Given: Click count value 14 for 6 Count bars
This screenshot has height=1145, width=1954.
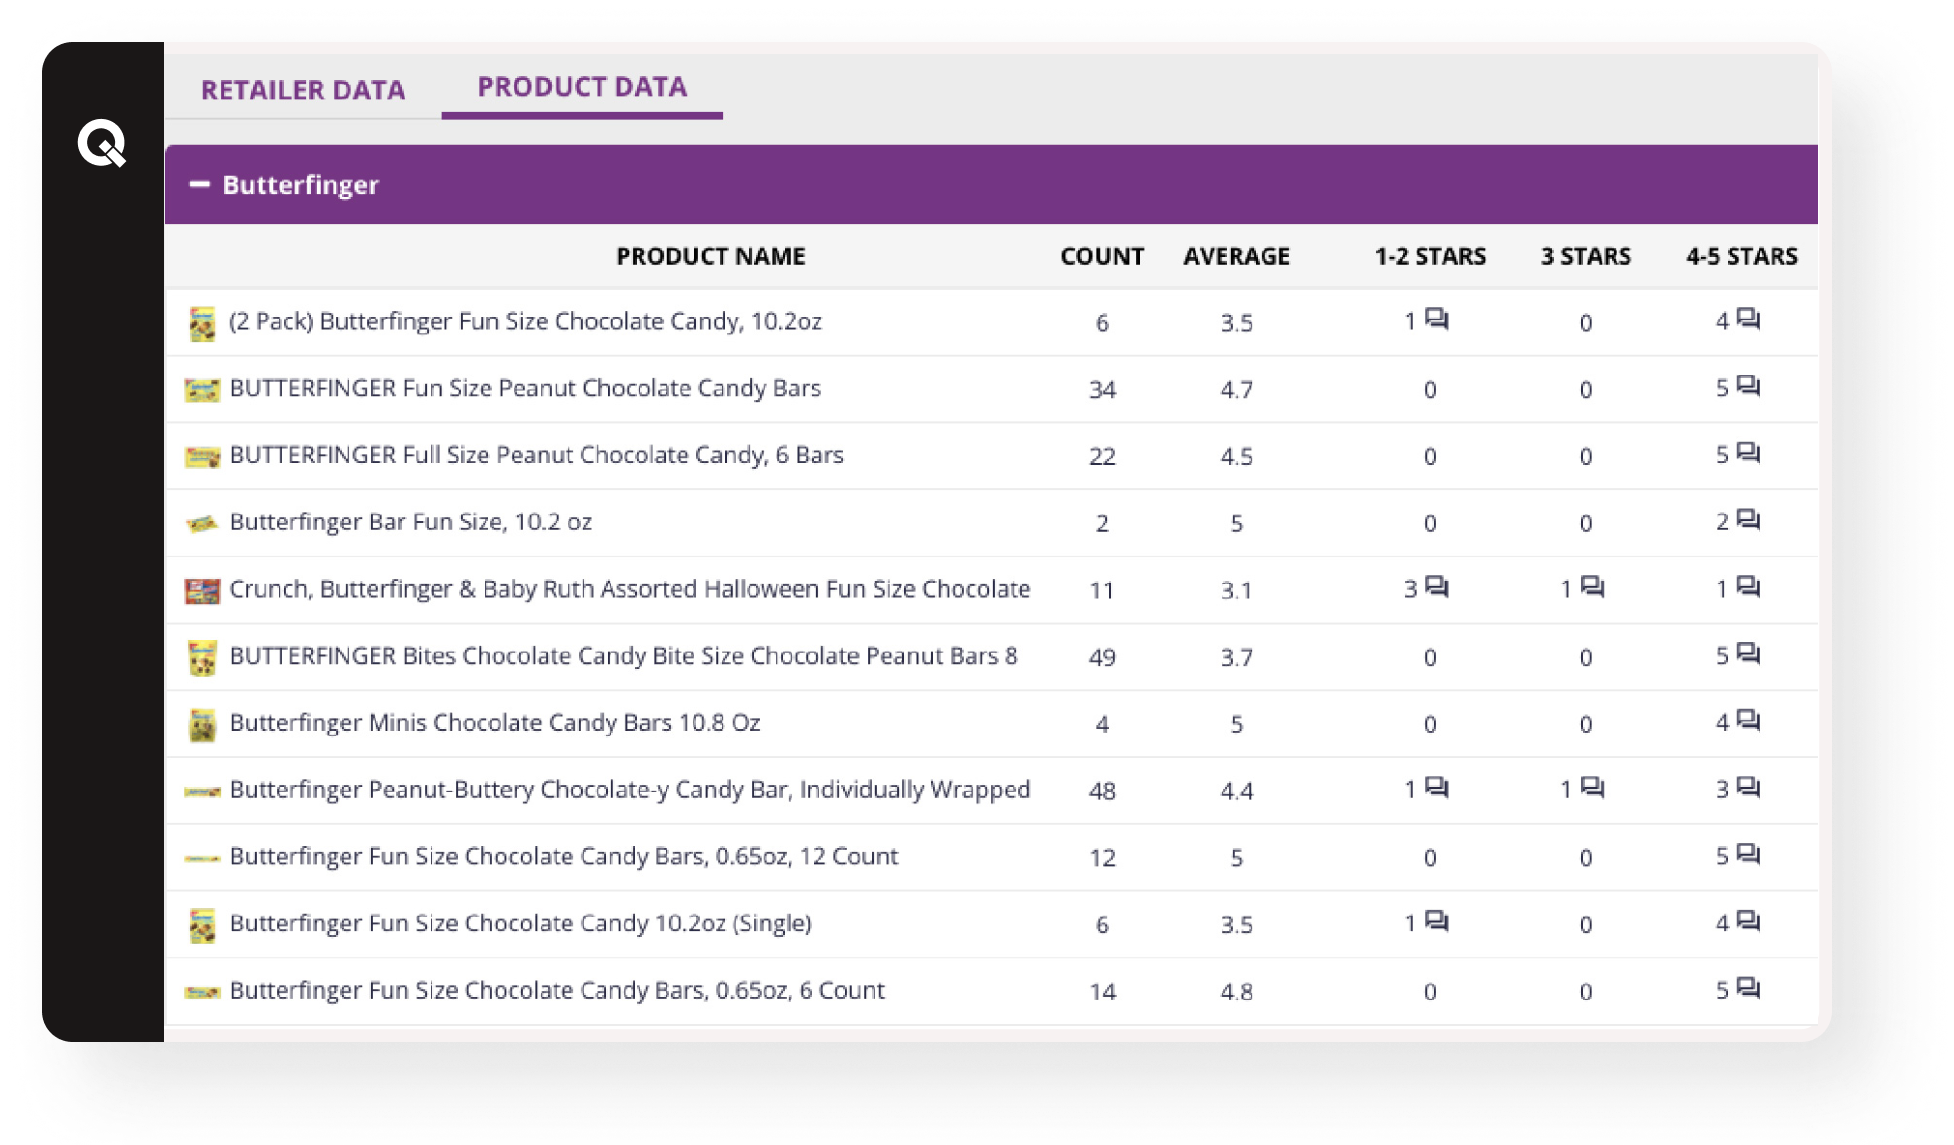Looking at the screenshot, I should 1102,991.
